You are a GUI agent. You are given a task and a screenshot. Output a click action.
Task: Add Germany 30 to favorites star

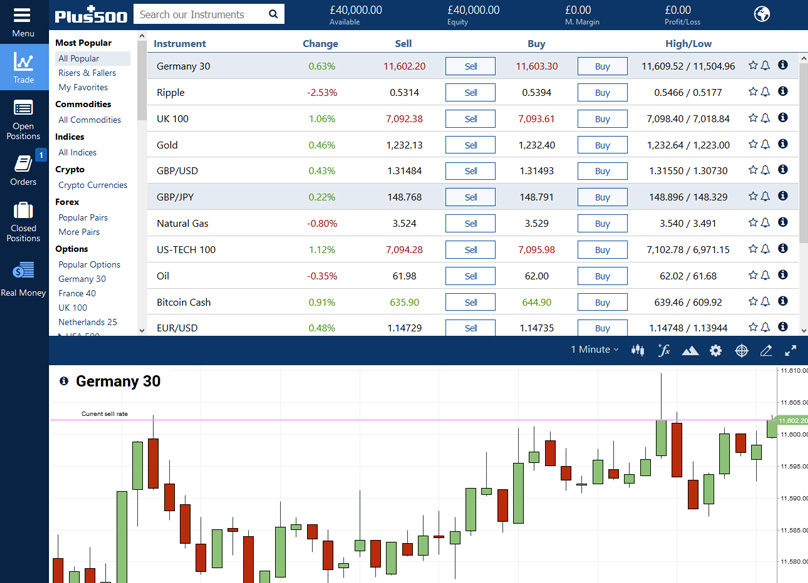click(x=753, y=65)
